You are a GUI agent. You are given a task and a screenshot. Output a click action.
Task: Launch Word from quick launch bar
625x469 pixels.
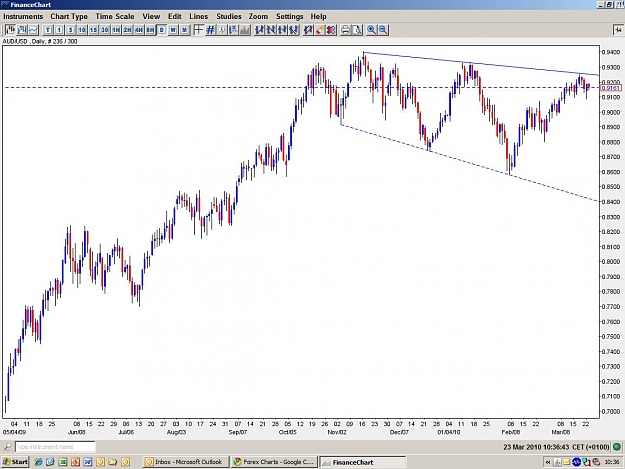[88, 462]
